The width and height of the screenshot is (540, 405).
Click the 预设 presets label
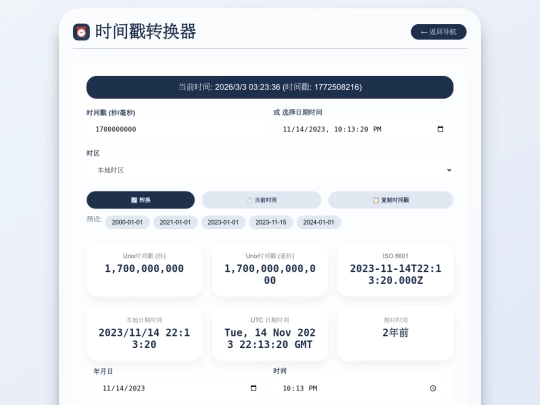click(x=94, y=219)
